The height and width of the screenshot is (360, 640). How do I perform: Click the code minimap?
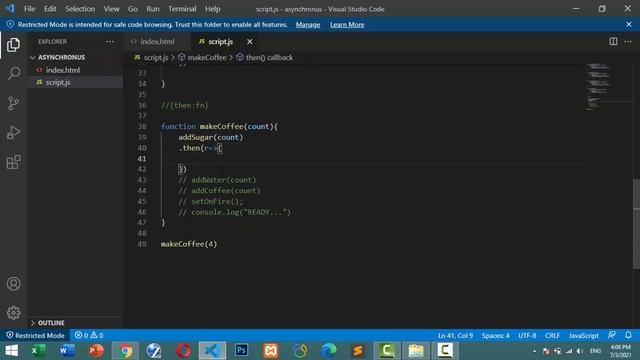click(x=598, y=87)
